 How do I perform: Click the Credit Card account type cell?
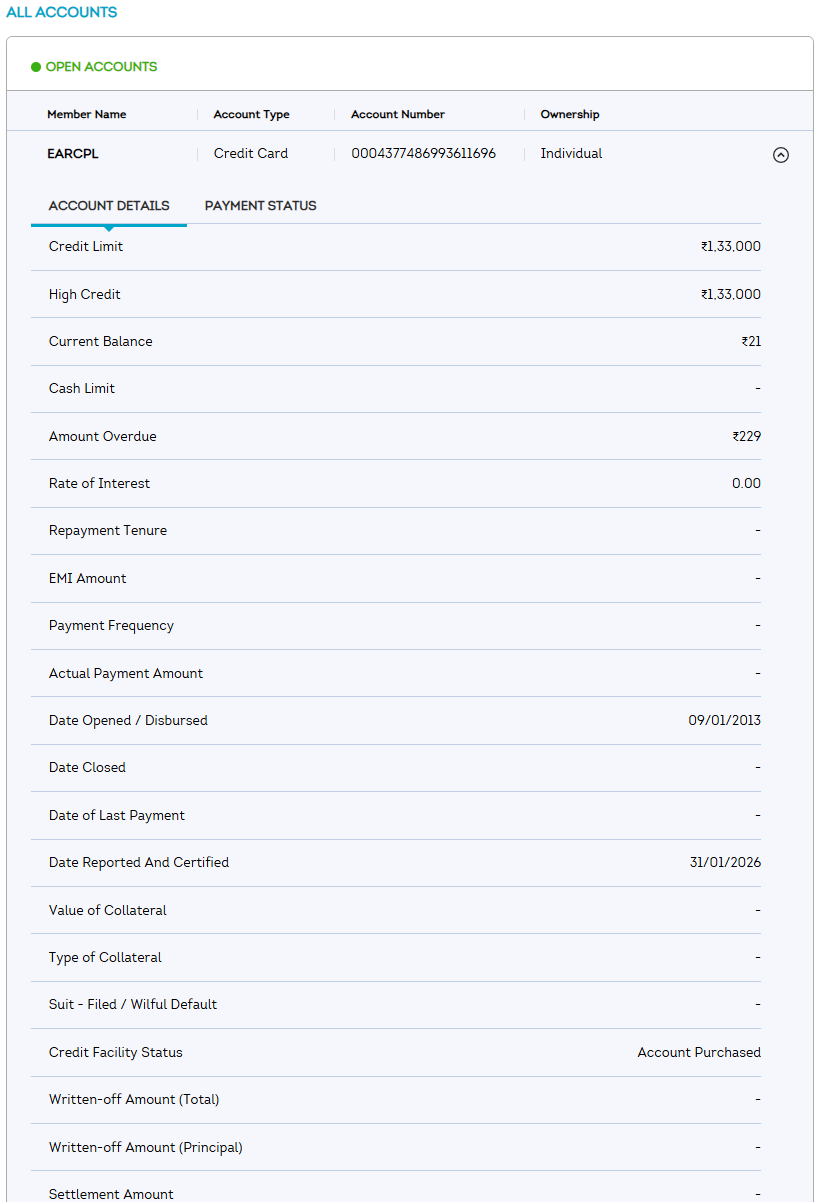click(x=251, y=154)
